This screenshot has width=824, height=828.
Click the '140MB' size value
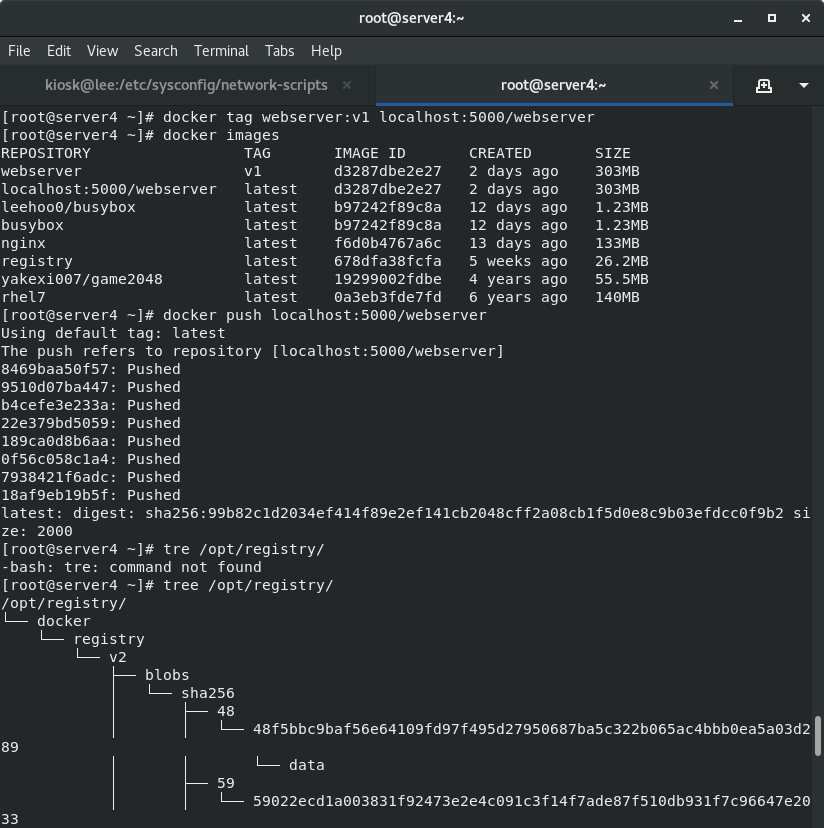[x=617, y=297]
